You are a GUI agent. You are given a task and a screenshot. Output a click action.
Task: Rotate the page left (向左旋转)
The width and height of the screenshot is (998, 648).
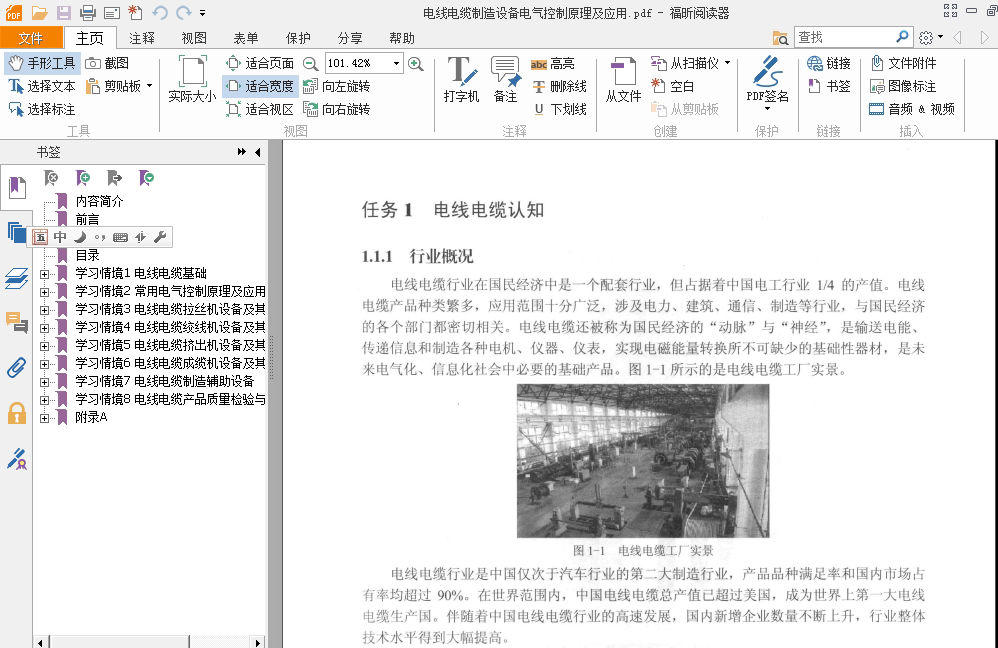pos(336,86)
